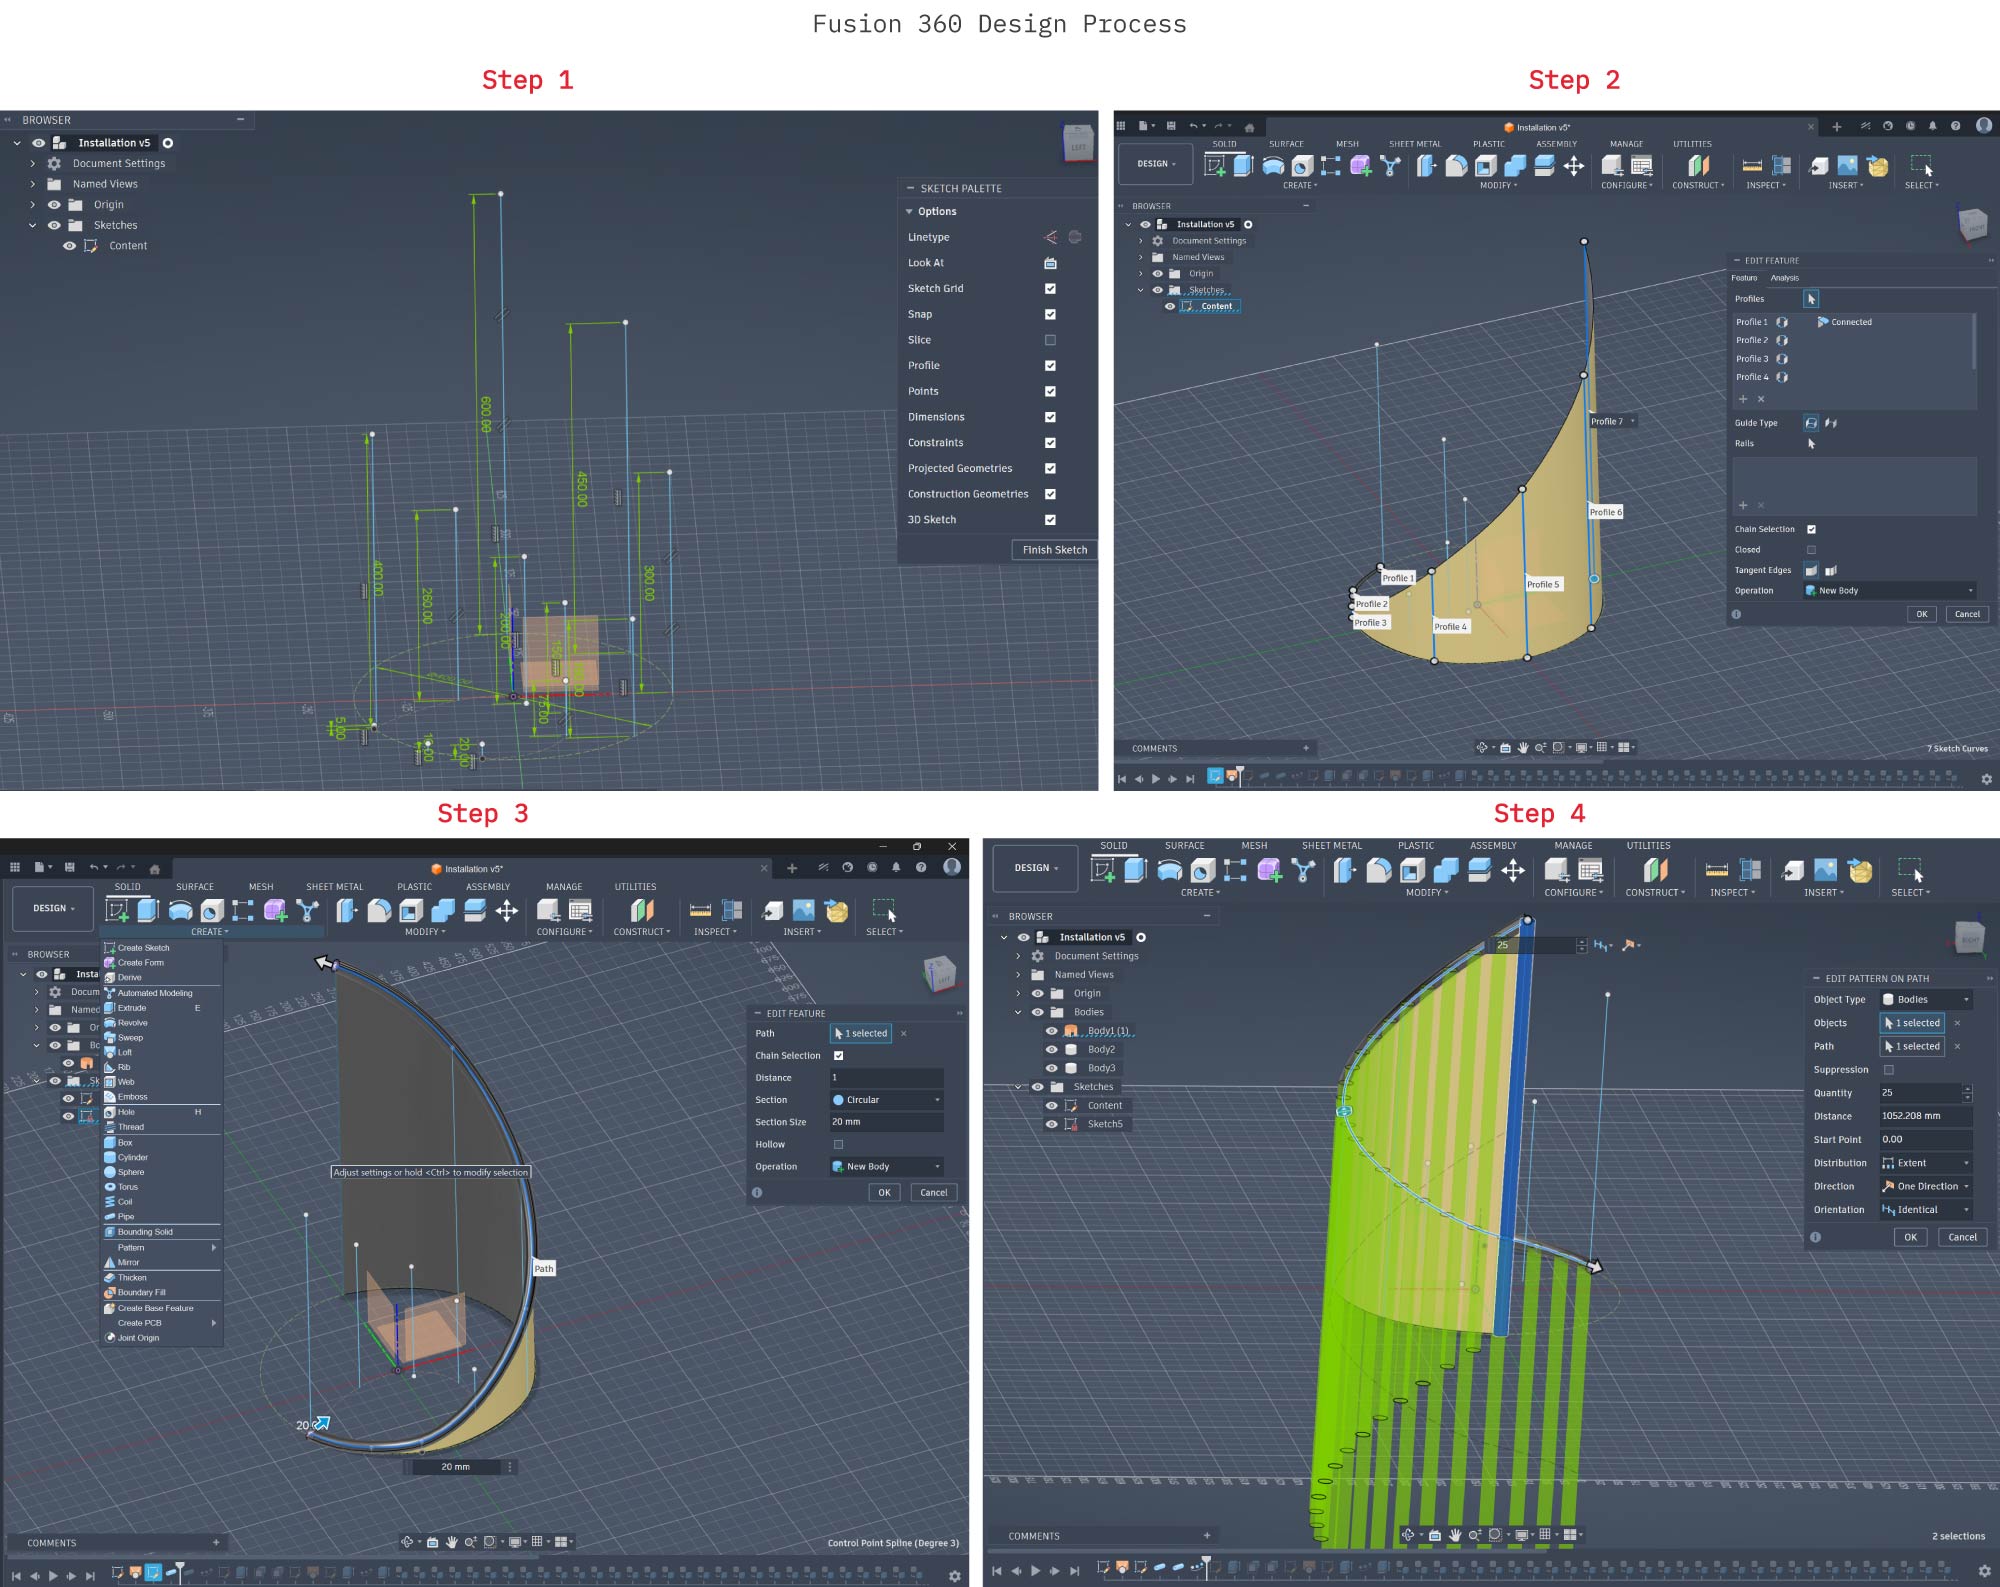Click the Extrude icon in Step 4 toolbar
Screen dimensions: 2000x1587
click(x=1135, y=870)
